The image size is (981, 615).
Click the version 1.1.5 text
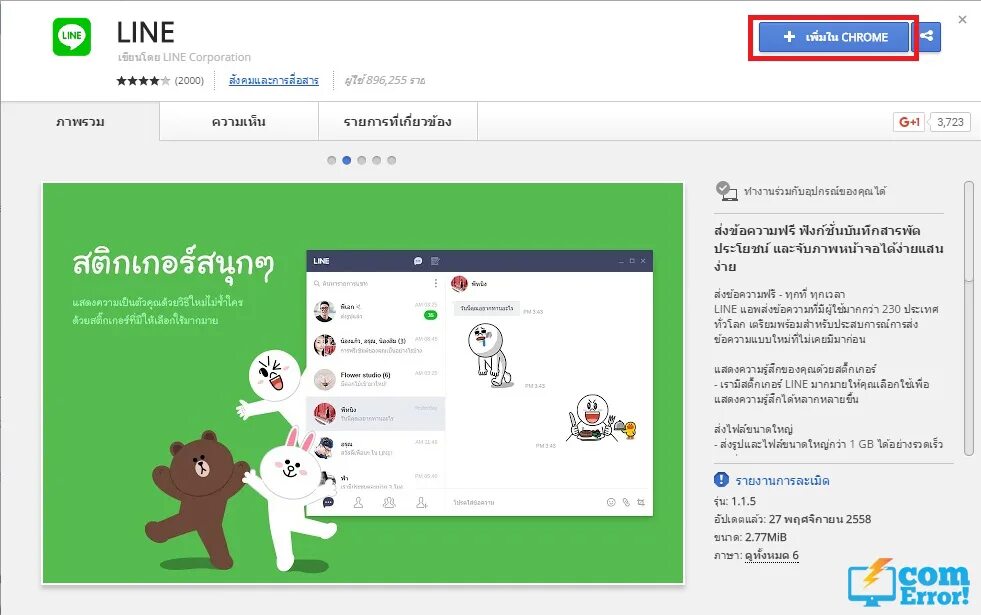734,501
